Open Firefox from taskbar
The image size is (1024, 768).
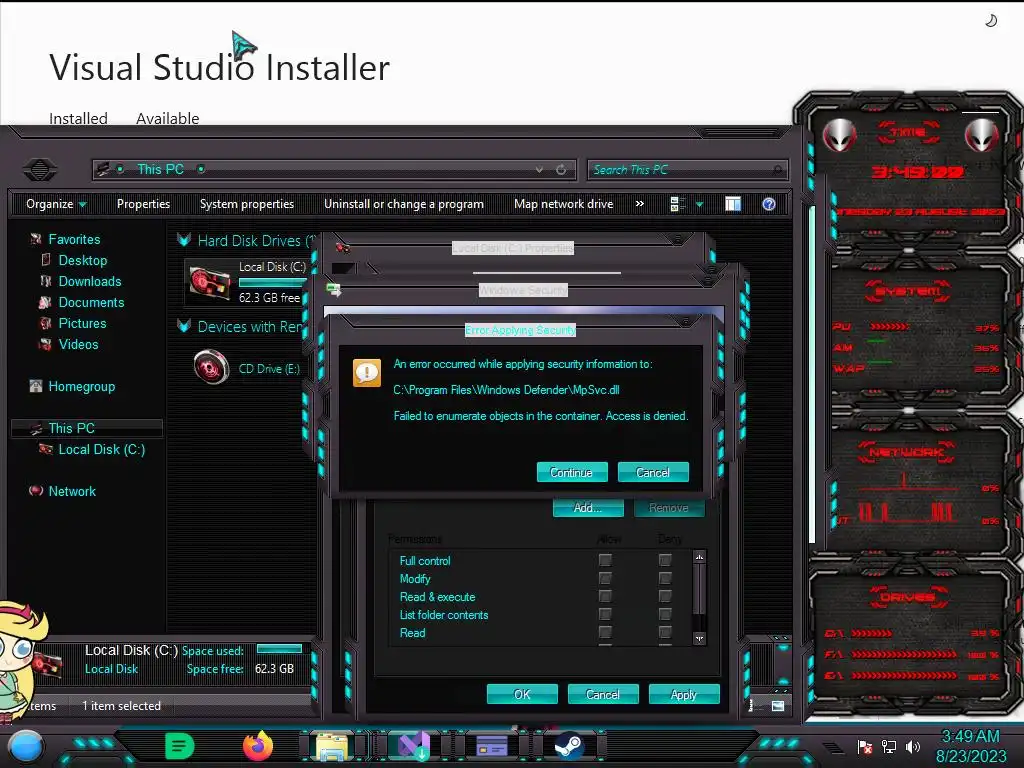pyautogui.click(x=258, y=746)
